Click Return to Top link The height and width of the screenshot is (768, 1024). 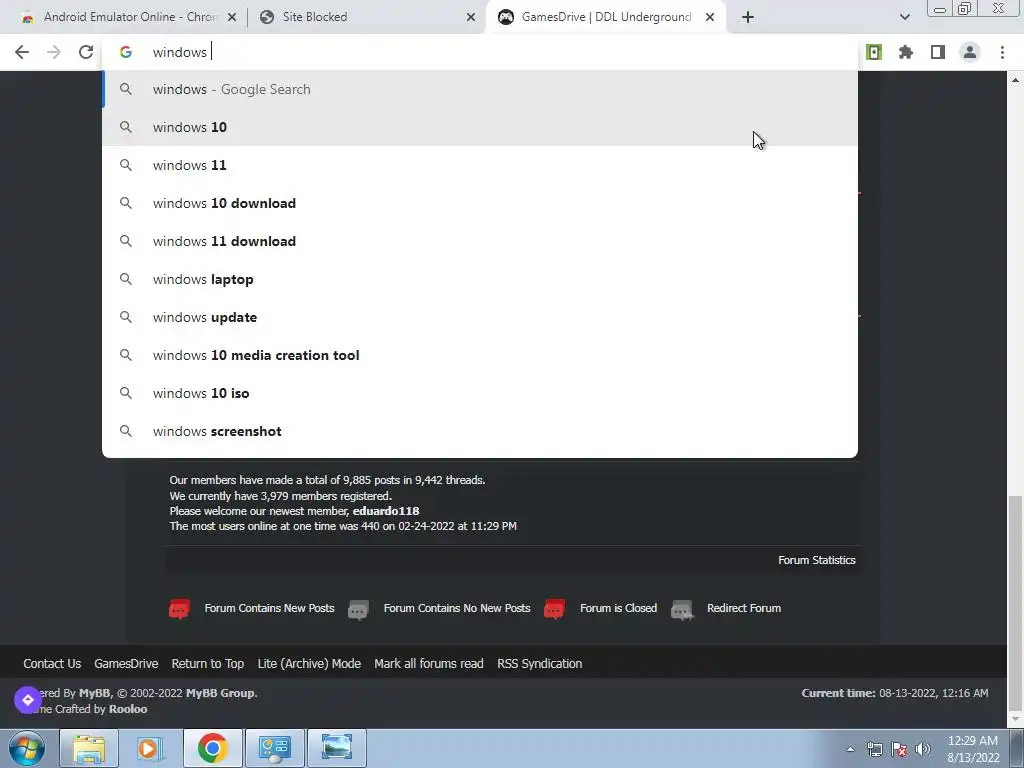(208, 664)
